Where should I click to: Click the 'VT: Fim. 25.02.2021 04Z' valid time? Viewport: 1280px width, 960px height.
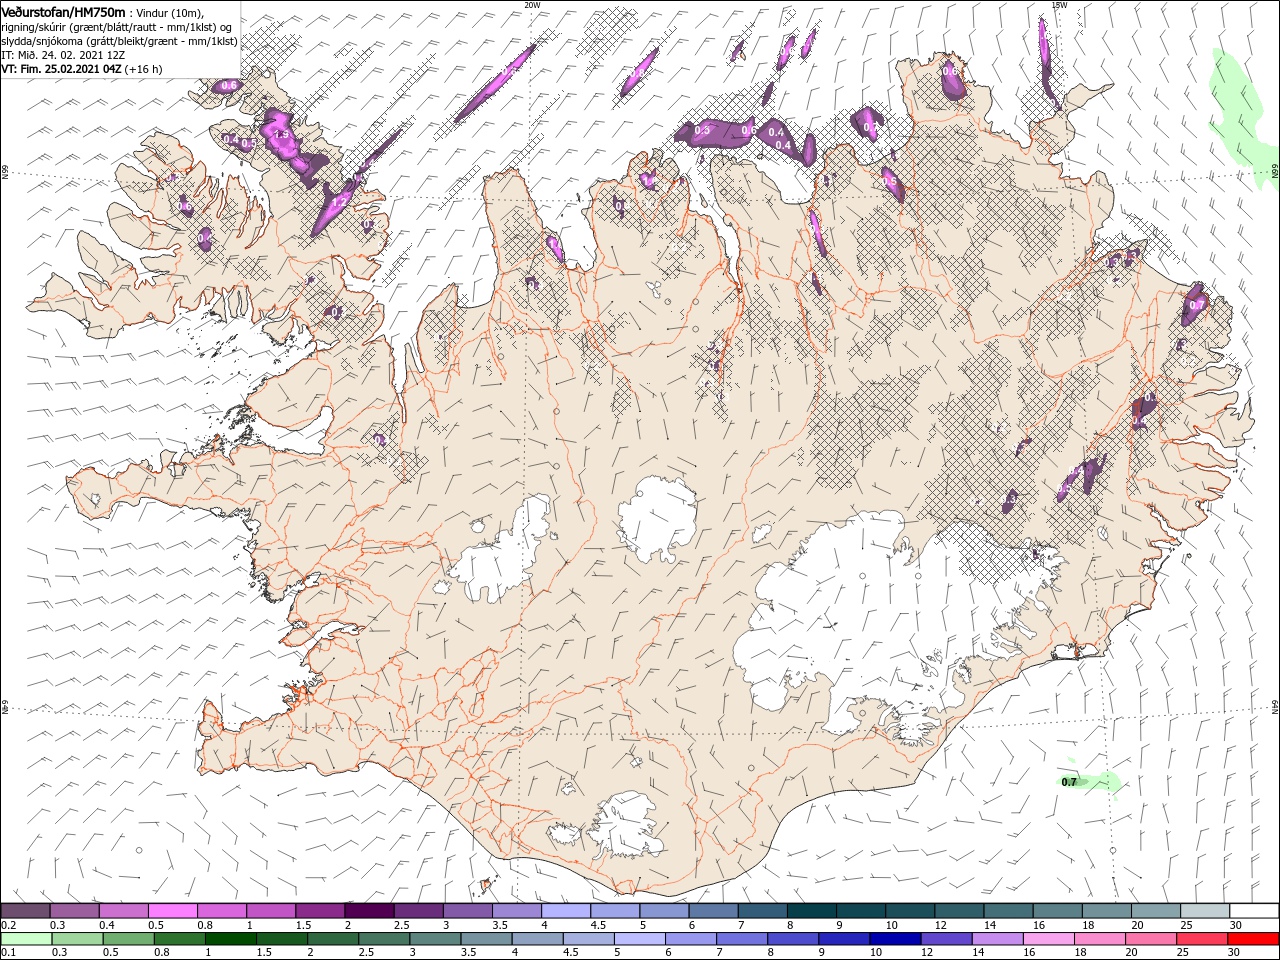pyautogui.click(x=62, y=69)
